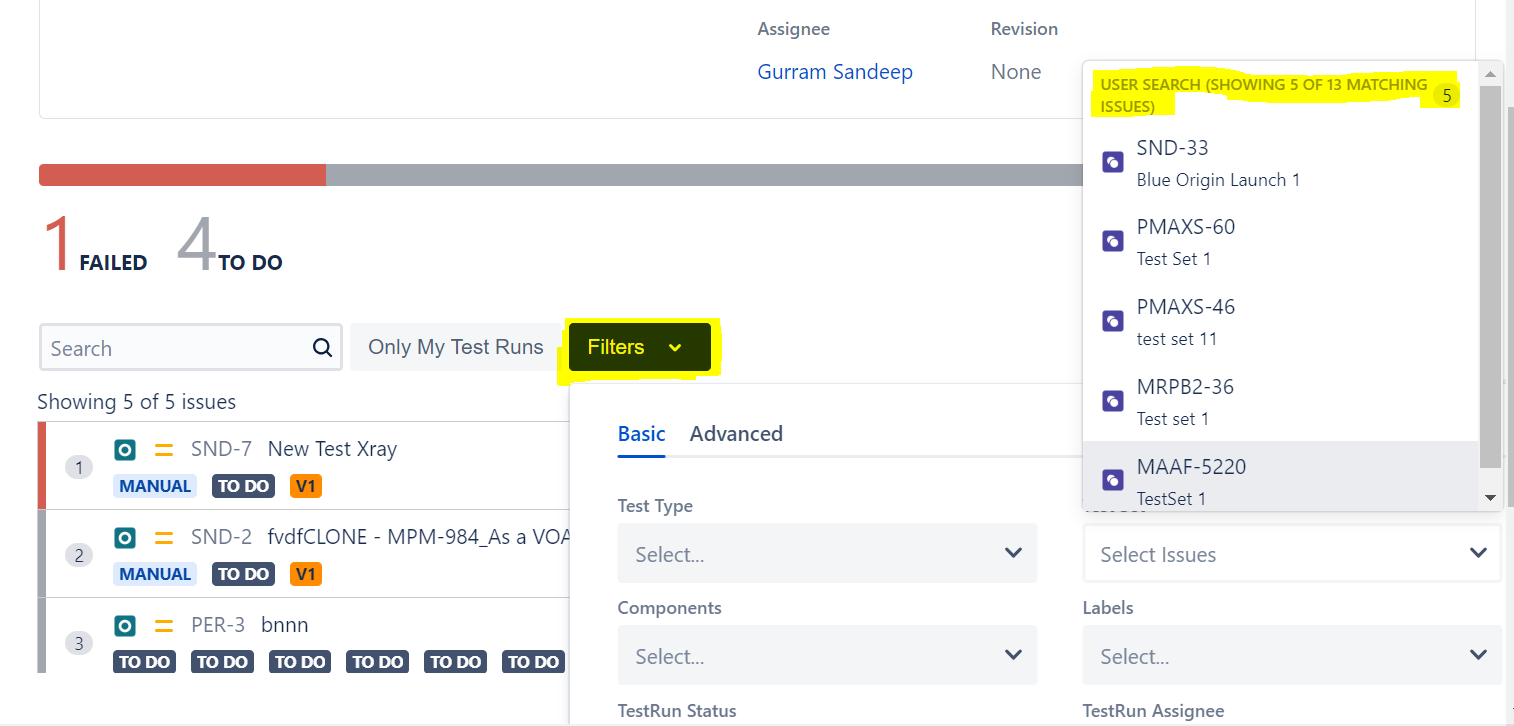Click the Xray test set icon next to SND-33

[x=1113, y=161]
